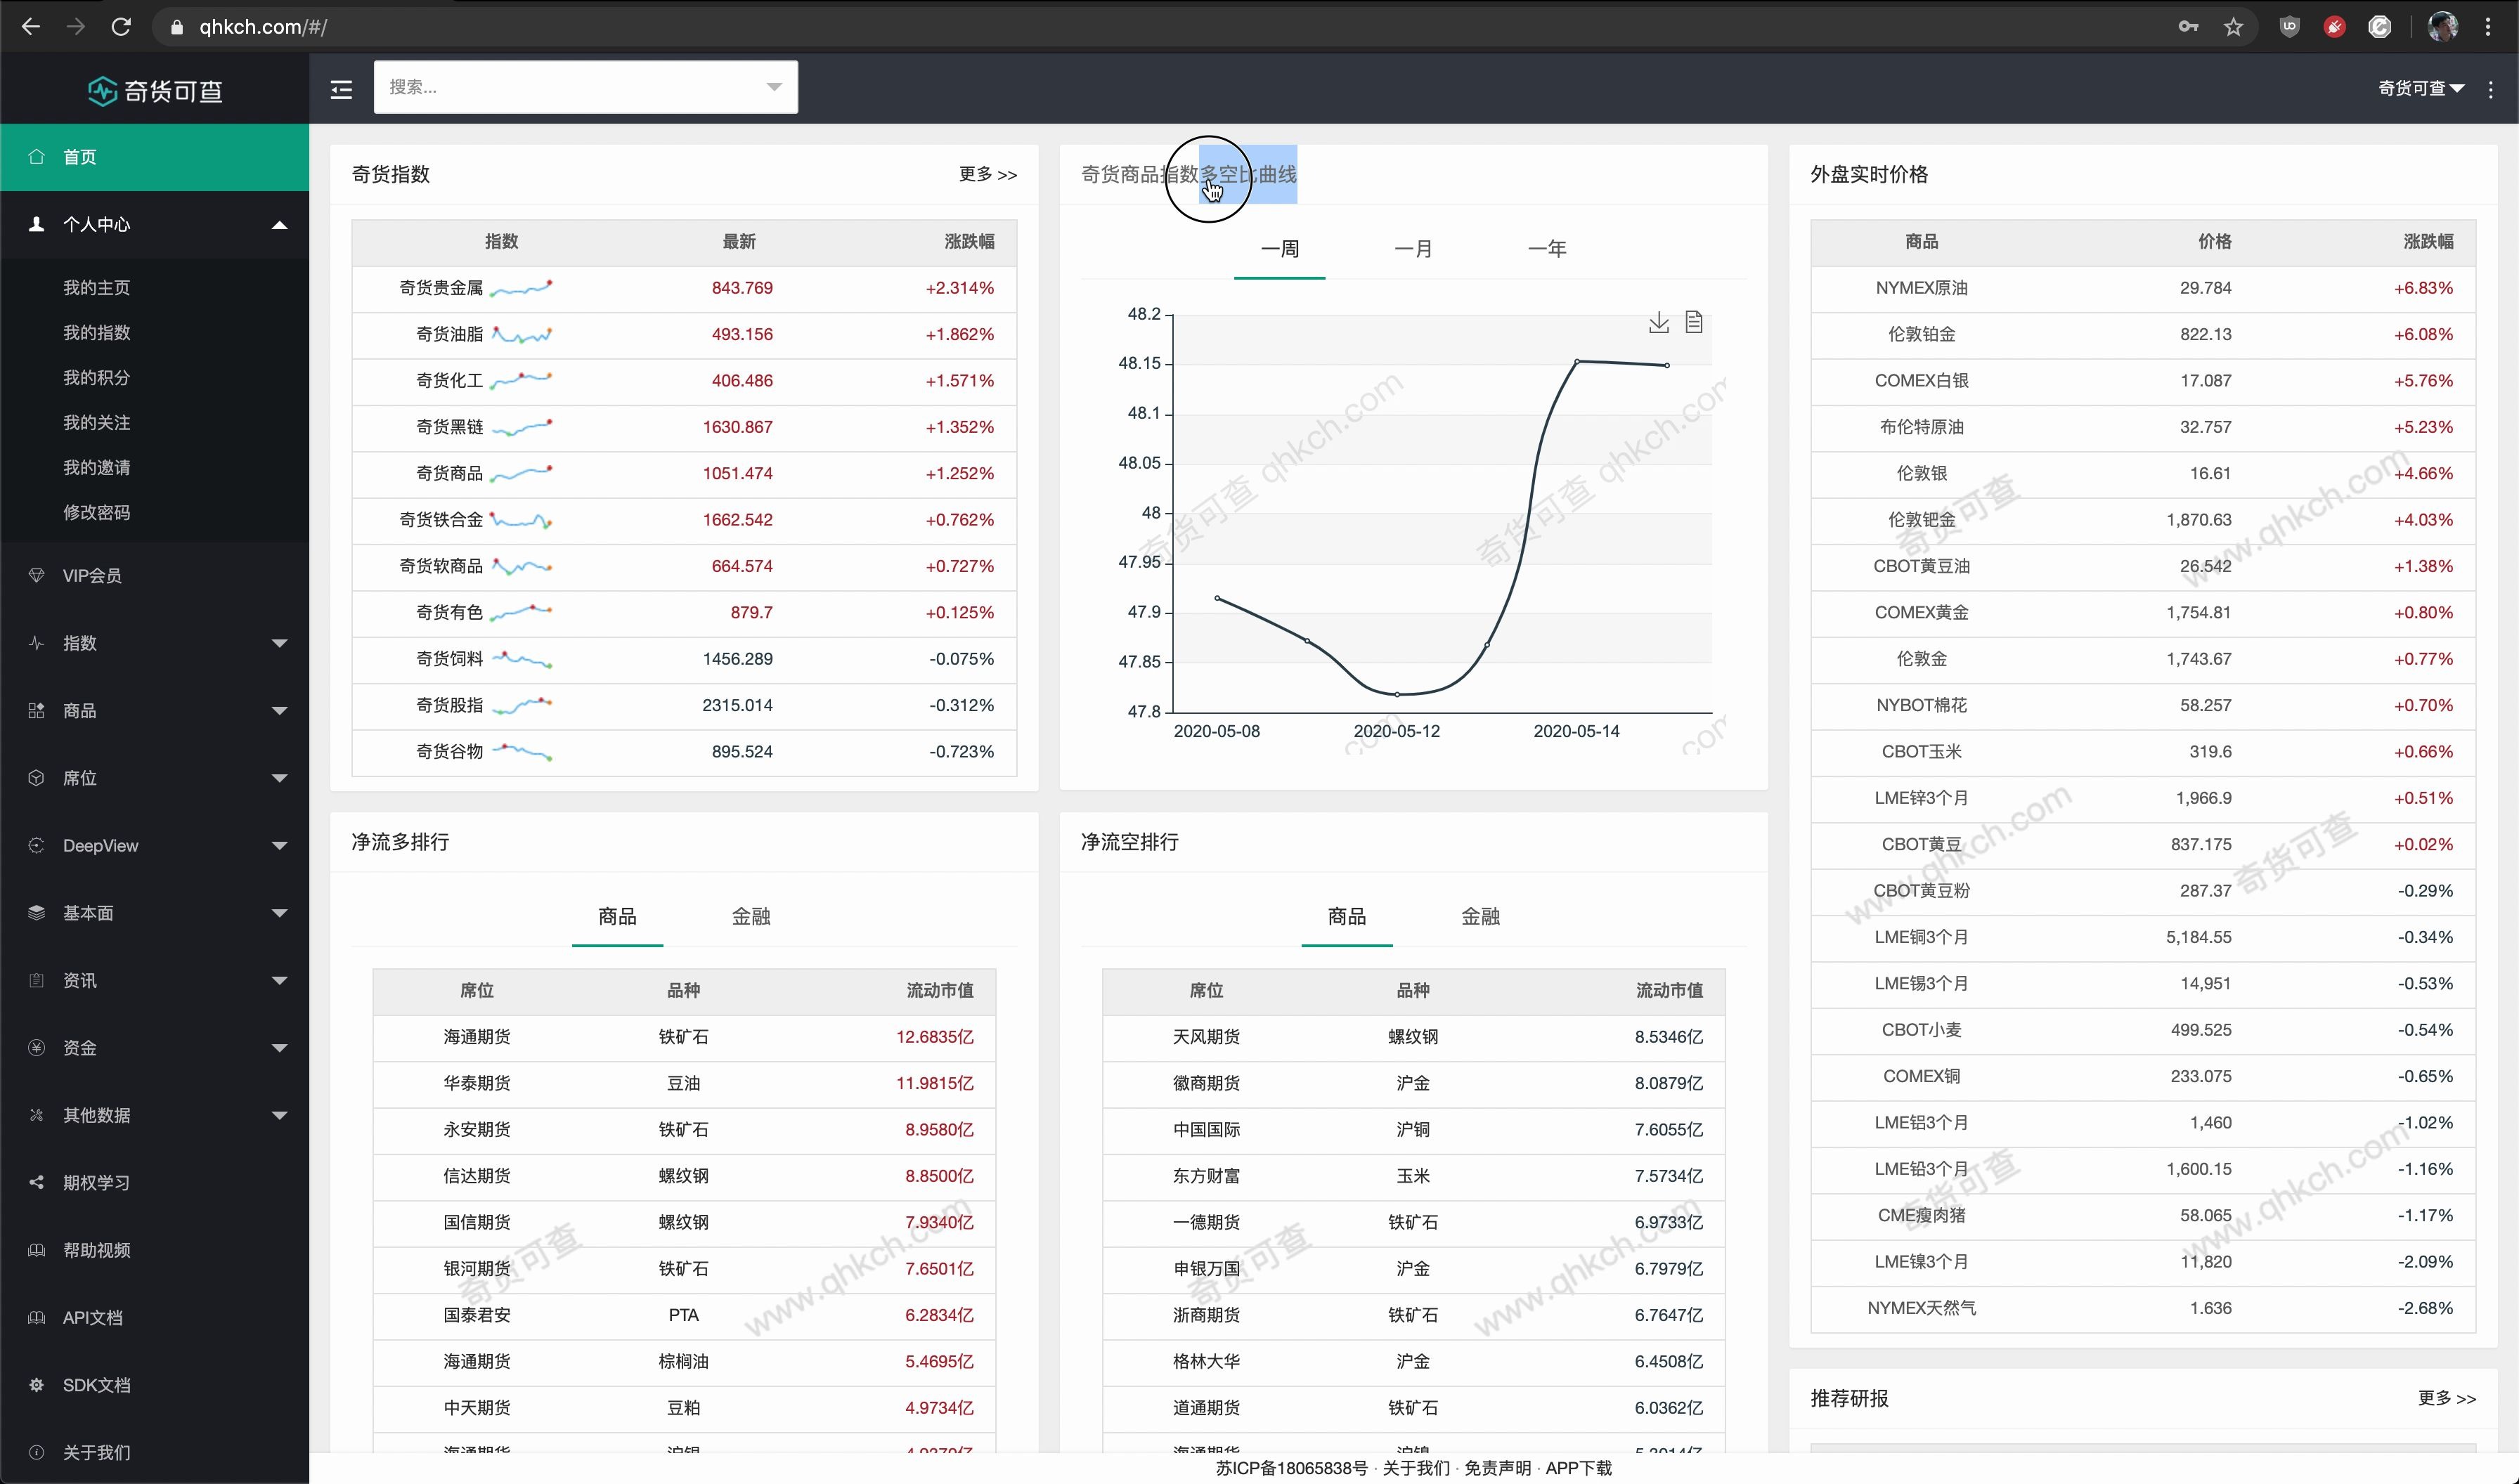Open 更多 link in 推荐研报
This screenshot has height=1484, width=2519.
click(2446, 1398)
